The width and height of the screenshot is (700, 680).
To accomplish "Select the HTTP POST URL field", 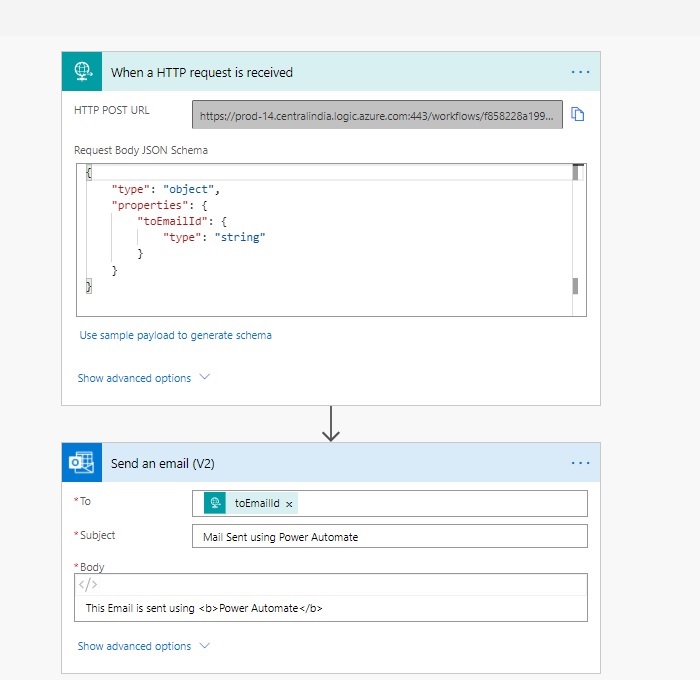I will (377, 115).
